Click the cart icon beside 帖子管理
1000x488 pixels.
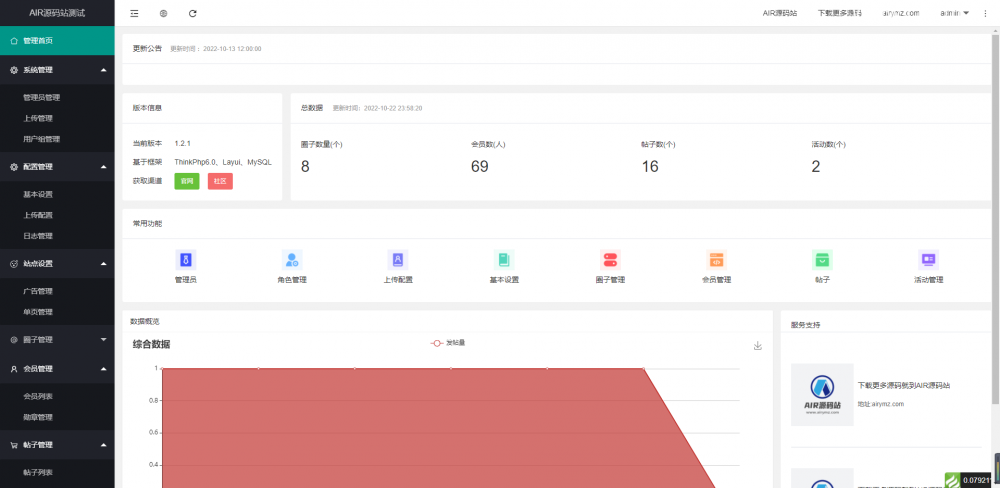14,445
